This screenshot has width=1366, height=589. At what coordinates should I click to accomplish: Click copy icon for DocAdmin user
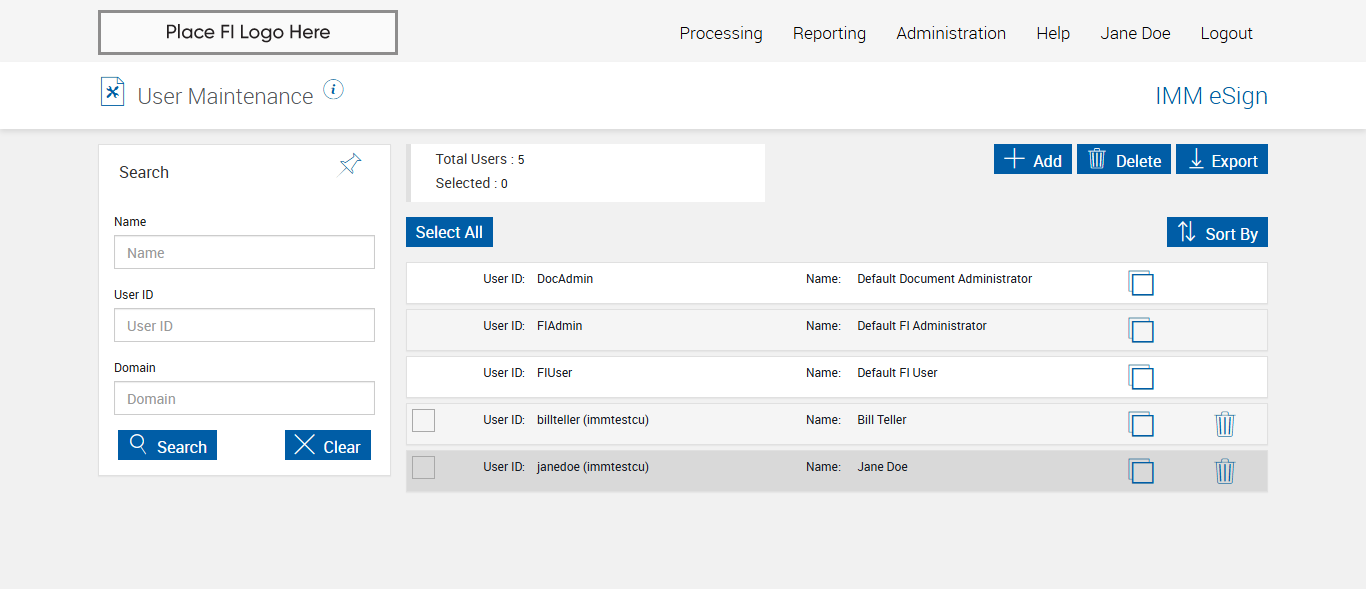click(1141, 283)
